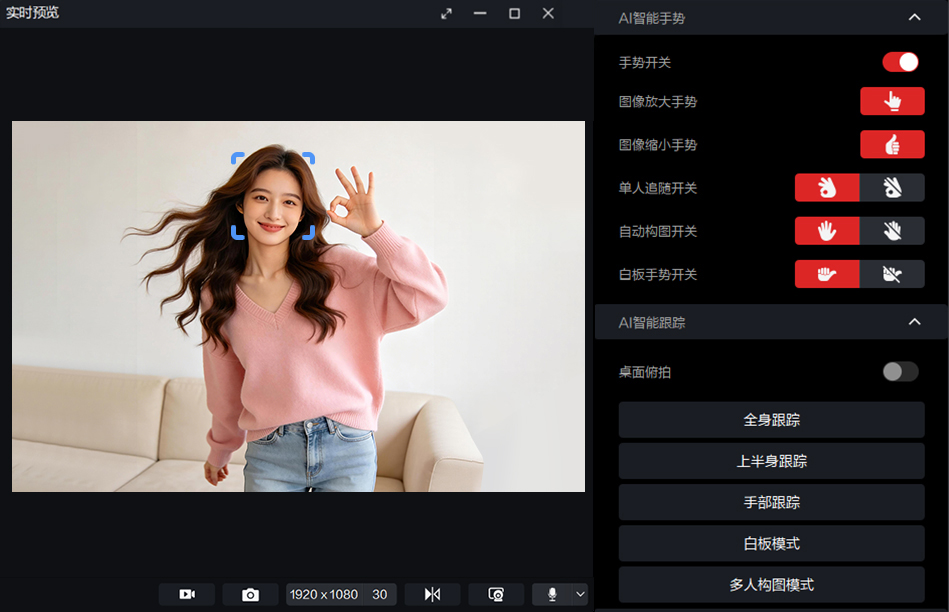Select 全身跟踪 tracking mode
The image size is (949, 612).
pos(772,420)
